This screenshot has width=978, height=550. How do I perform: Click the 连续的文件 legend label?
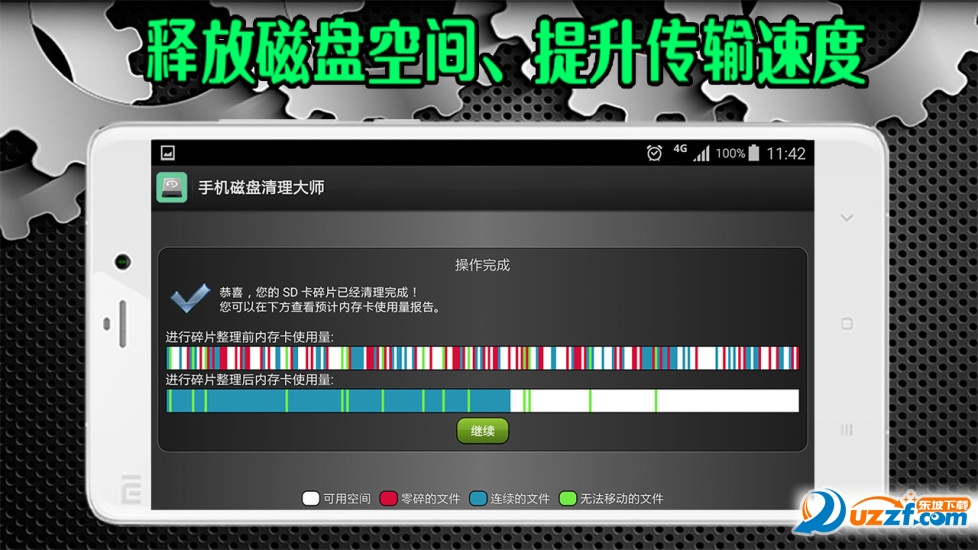click(520, 499)
